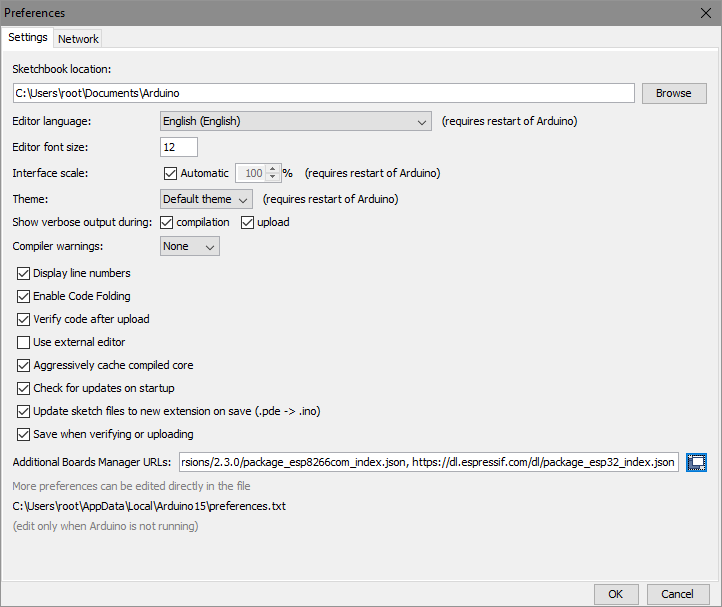This screenshot has width=722, height=607.
Task: Uncheck verbose output during compilation
Action: coord(166,222)
